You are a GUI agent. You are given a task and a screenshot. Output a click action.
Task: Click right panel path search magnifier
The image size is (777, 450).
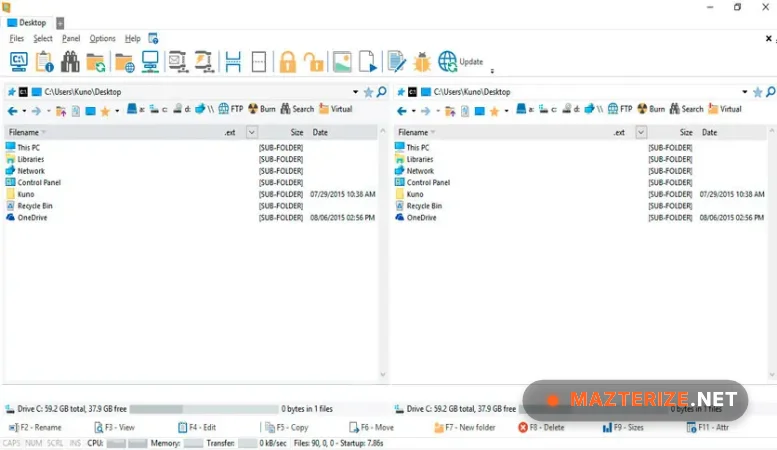pyautogui.click(x=771, y=92)
